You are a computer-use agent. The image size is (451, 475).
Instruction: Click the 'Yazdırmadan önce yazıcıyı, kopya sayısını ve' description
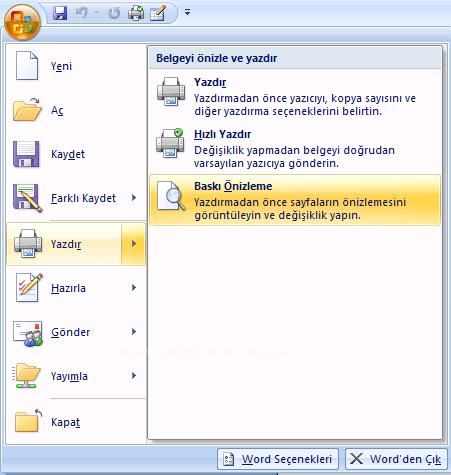(x=305, y=98)
